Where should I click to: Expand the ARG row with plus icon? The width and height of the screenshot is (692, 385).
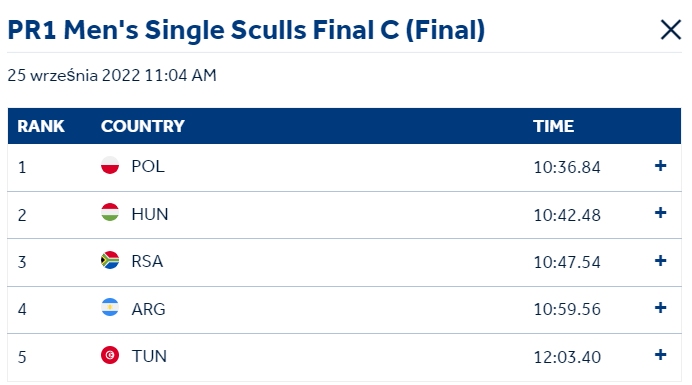point(660,308)
